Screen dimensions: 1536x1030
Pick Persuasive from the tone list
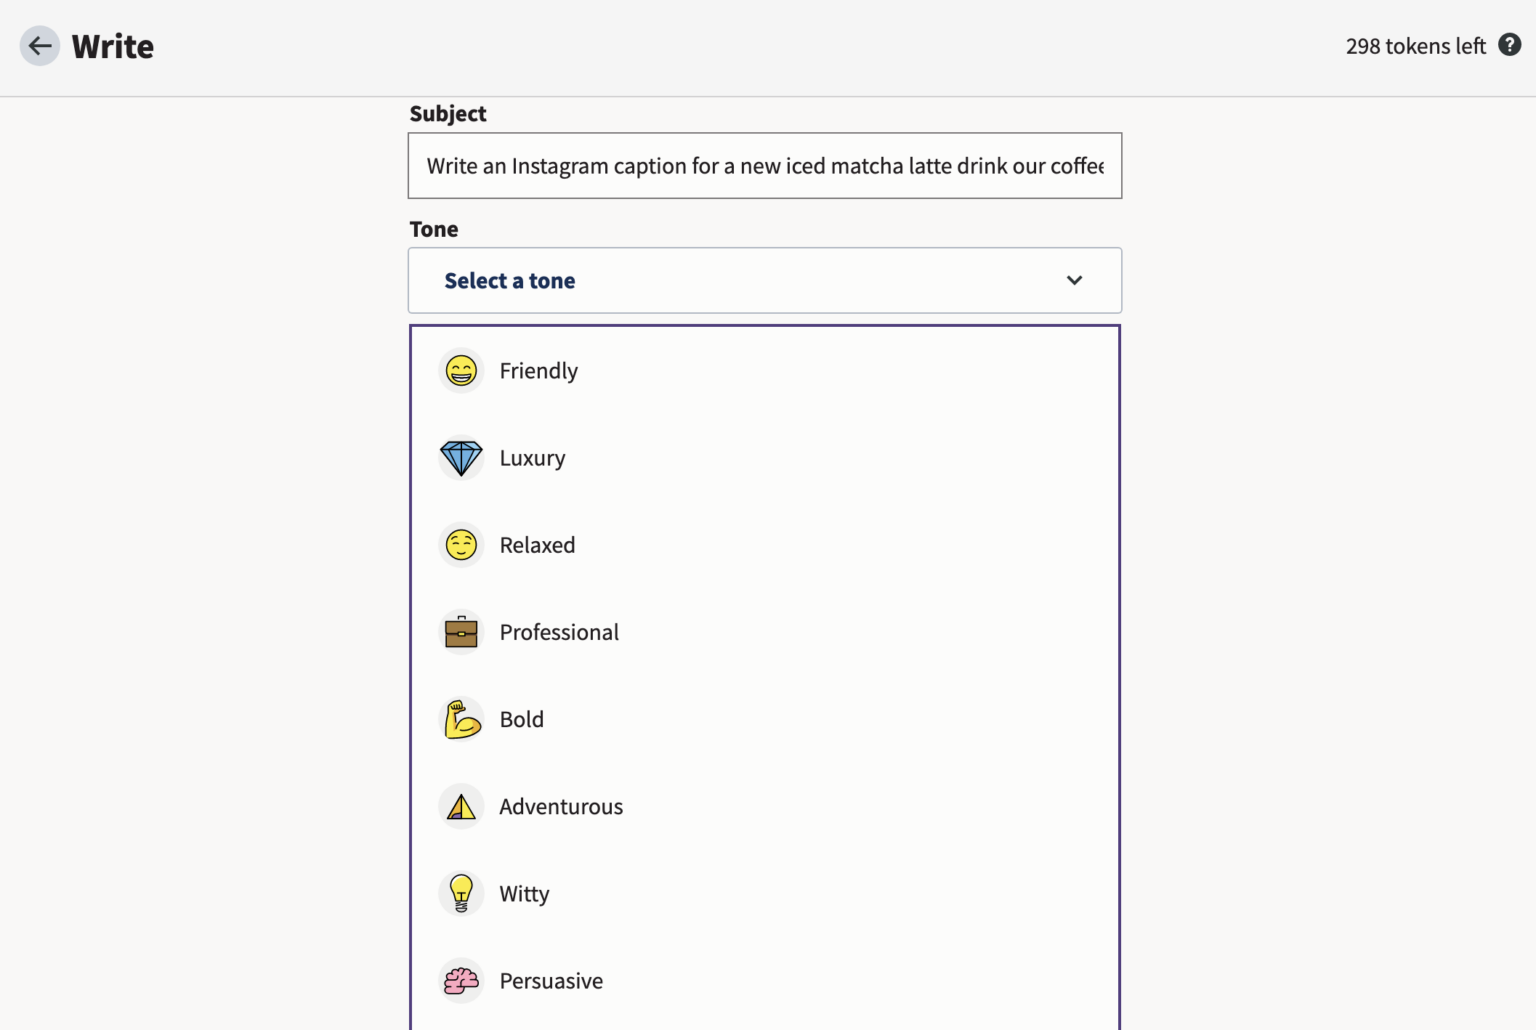point(551,981)
